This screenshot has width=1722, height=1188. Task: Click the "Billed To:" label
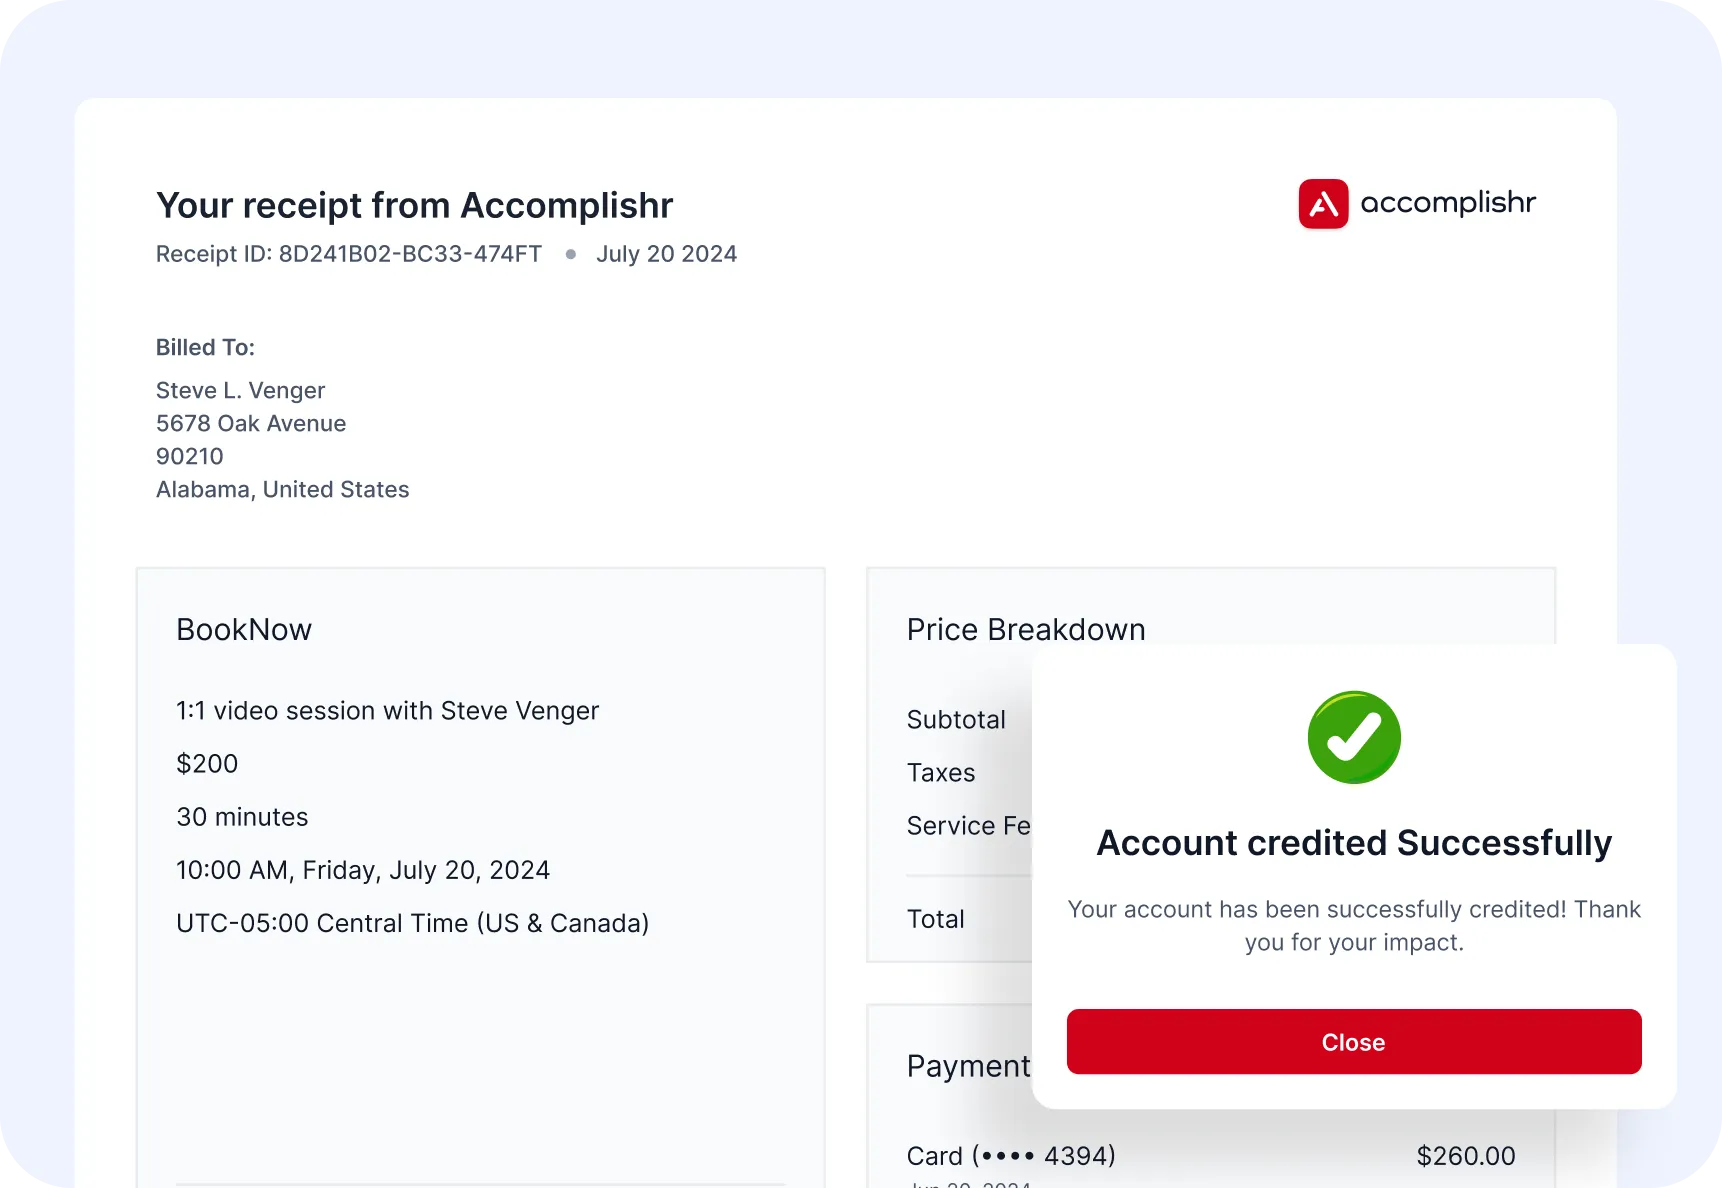tap(205, 347)
